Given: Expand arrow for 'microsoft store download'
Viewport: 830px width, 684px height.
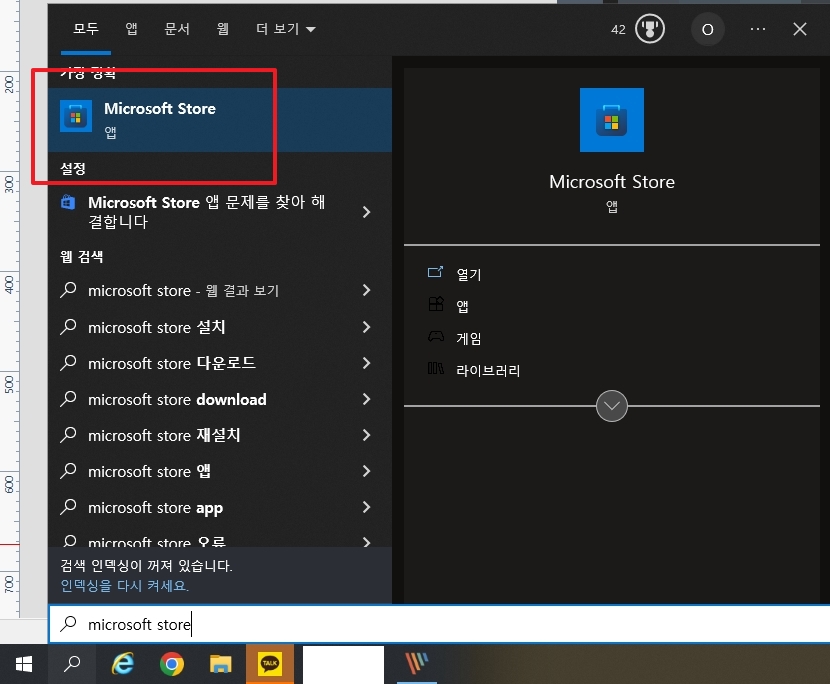Looking at the screenshot, I should (x=366, y=399).
